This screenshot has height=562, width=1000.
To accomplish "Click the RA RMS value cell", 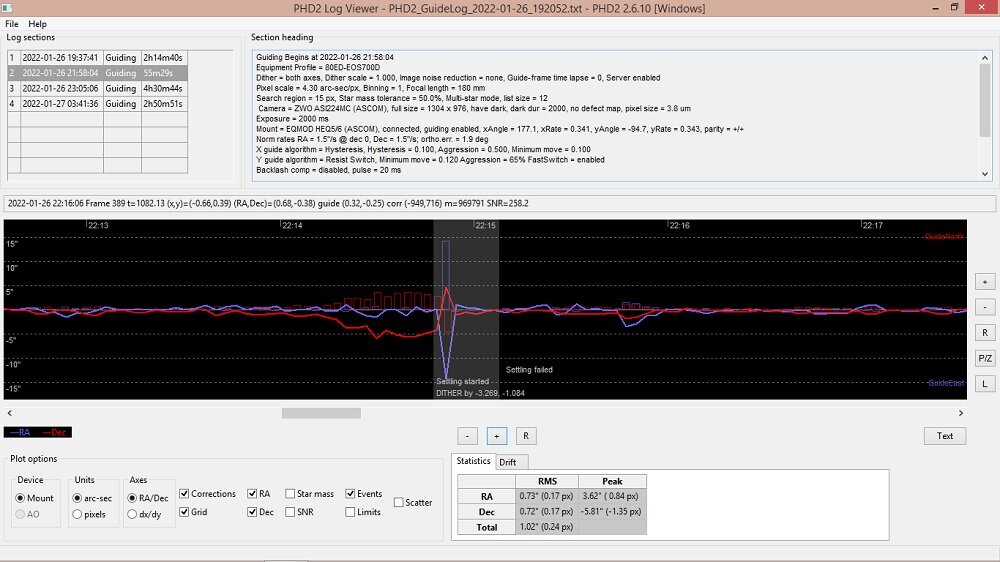I will pyautogui.click(x=547, y=496).
